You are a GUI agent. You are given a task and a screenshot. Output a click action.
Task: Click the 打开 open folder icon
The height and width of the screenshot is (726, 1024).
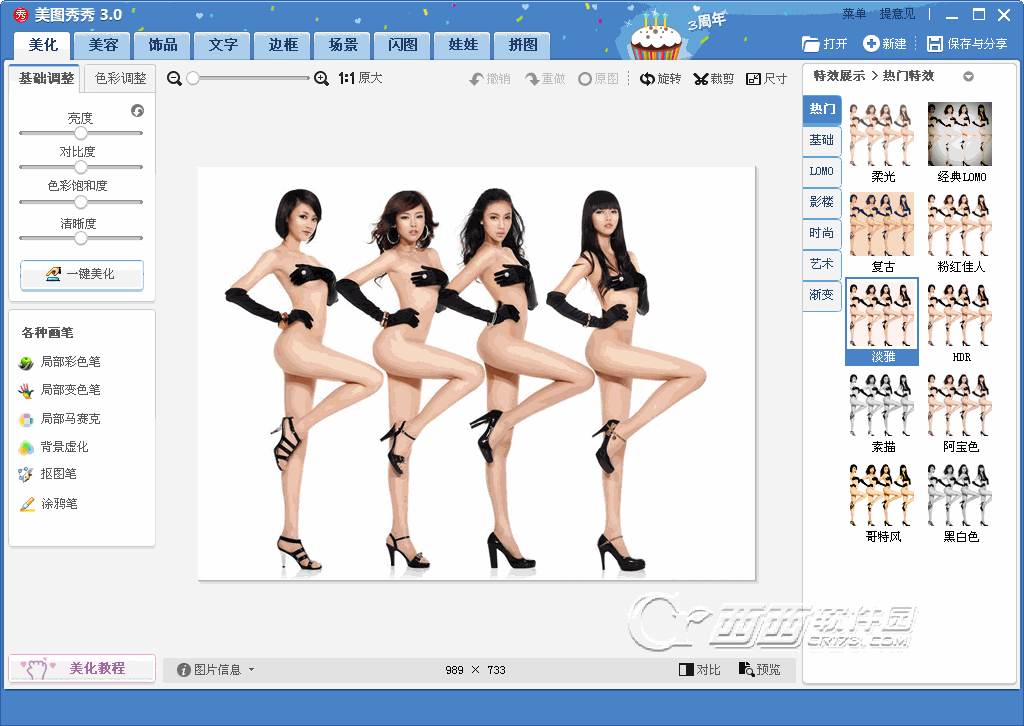[x=810, y=44]
